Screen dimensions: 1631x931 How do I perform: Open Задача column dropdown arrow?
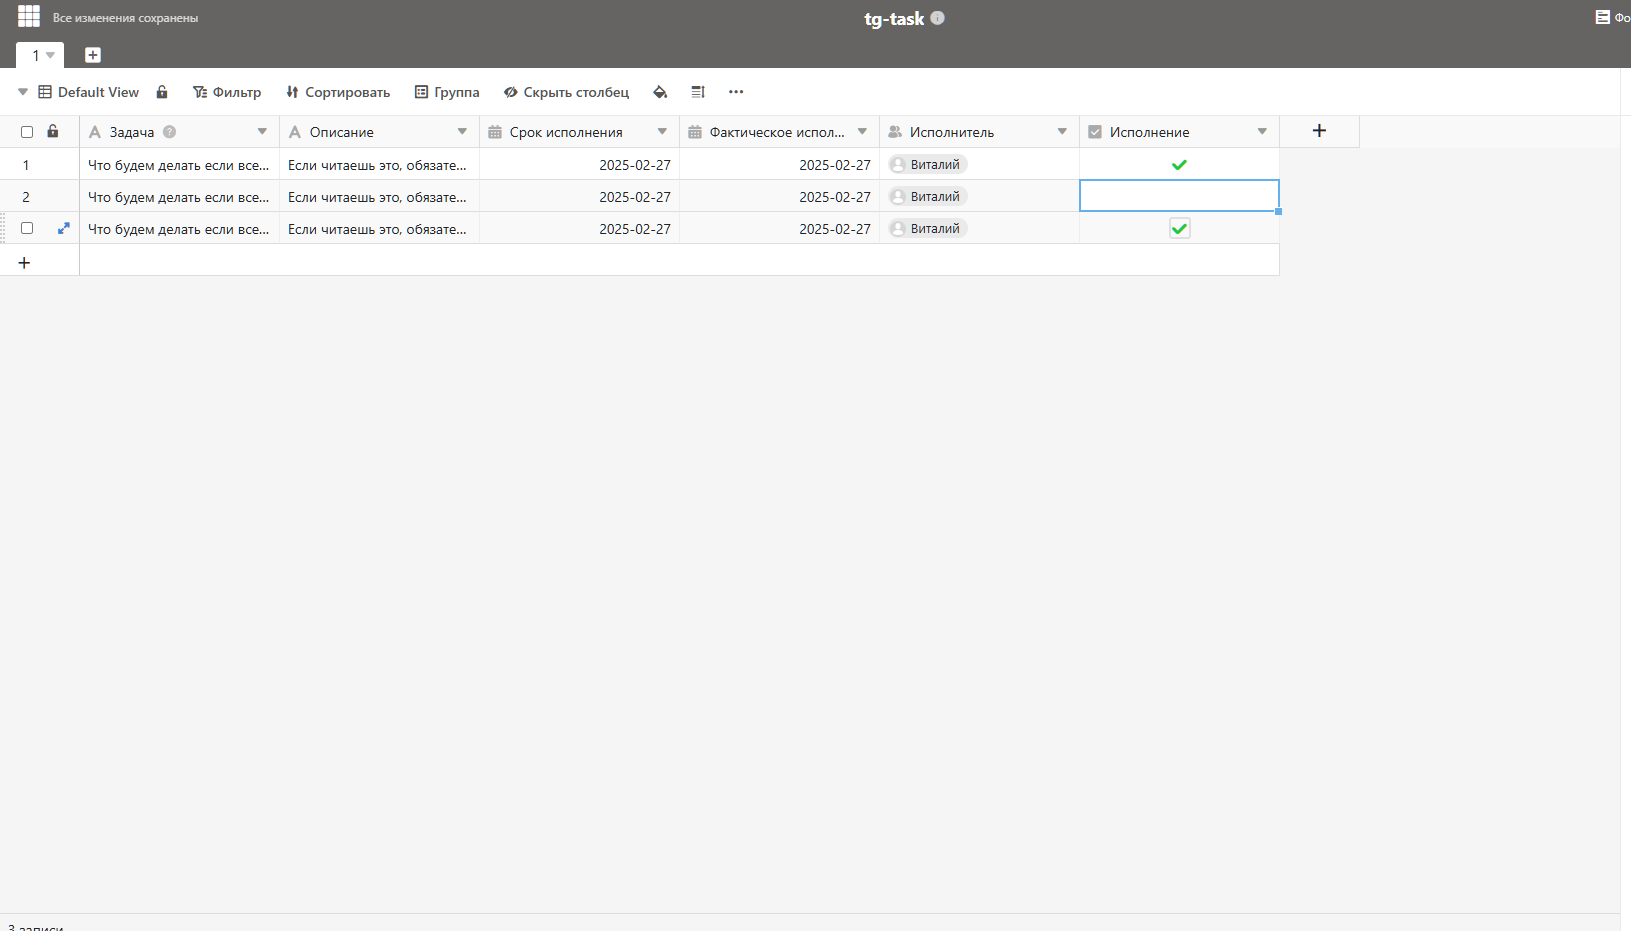262,132
